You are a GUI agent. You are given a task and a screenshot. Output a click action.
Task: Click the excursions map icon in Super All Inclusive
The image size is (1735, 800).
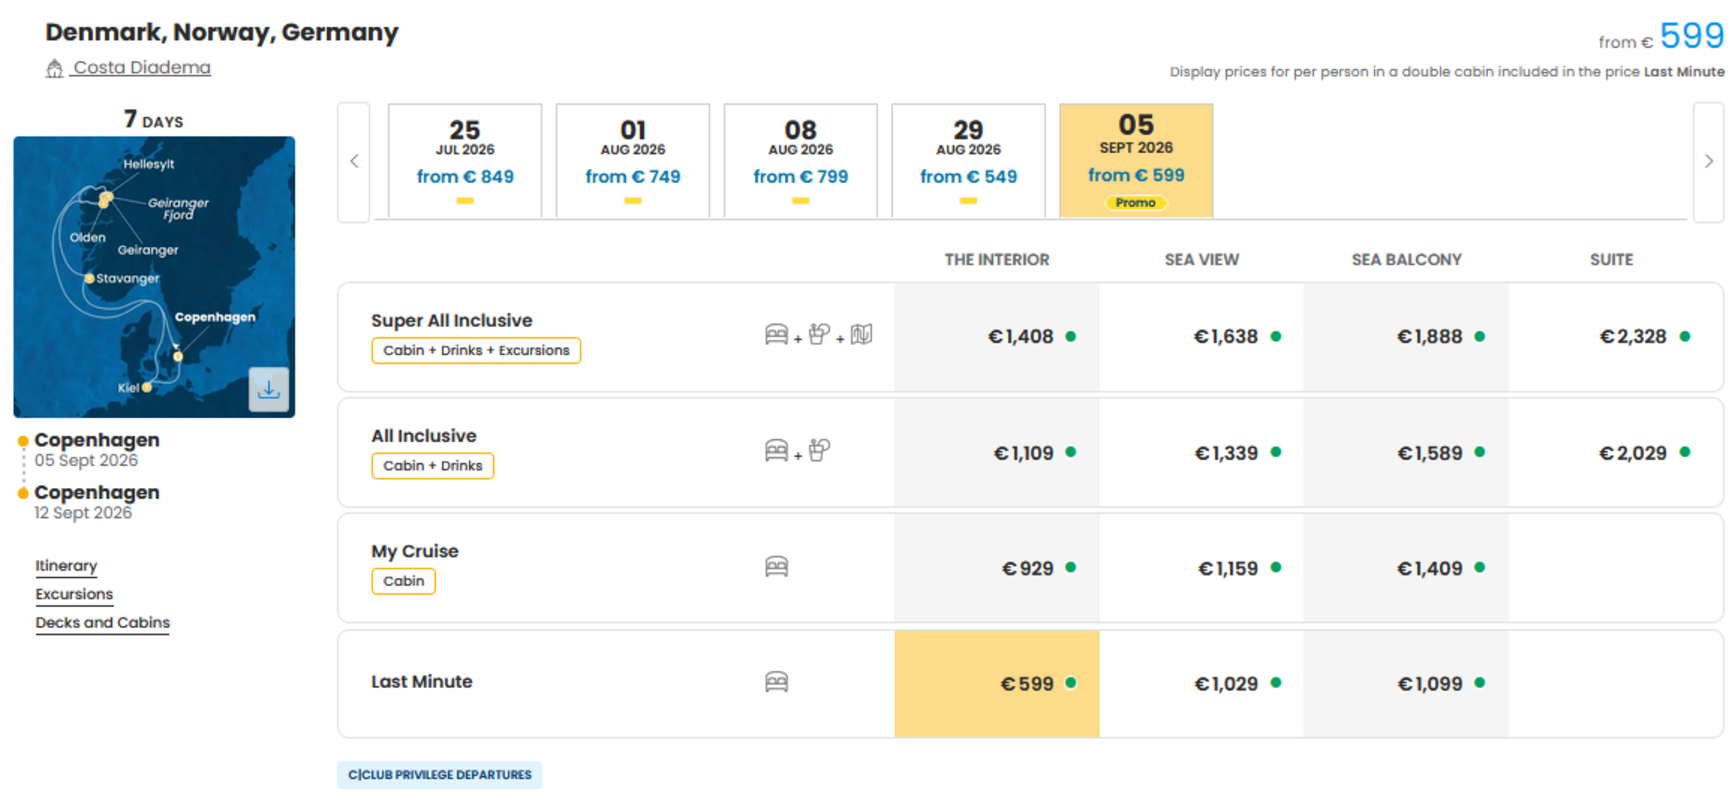(861, 334)
